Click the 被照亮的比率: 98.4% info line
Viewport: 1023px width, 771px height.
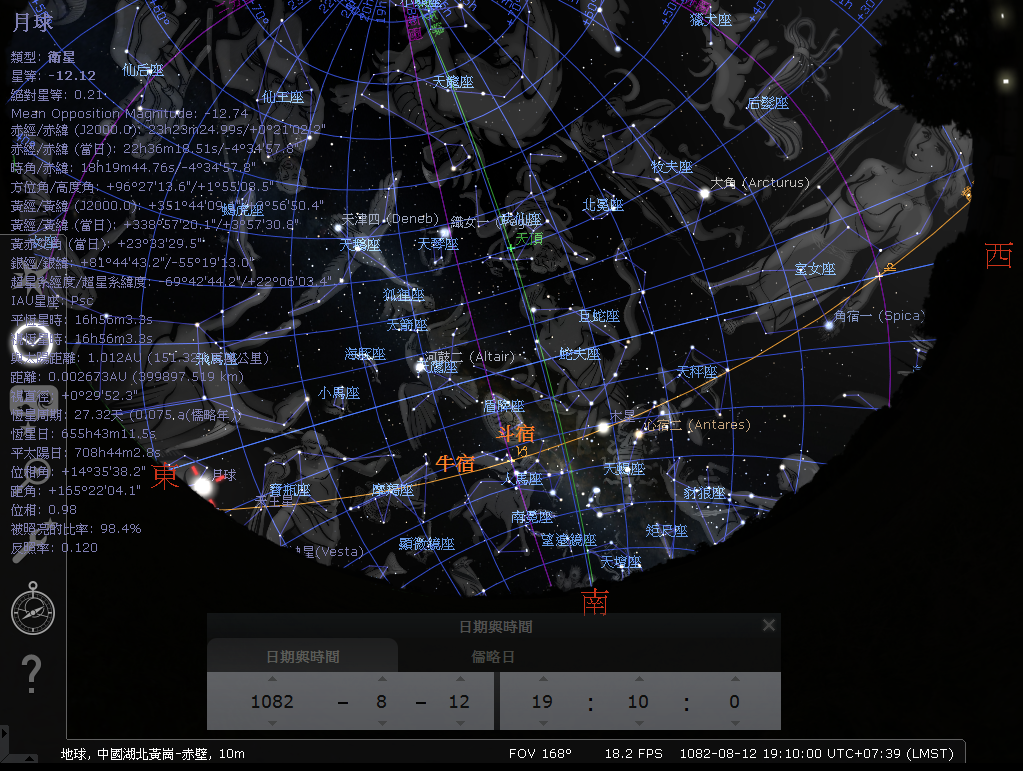tap(76, 528)
